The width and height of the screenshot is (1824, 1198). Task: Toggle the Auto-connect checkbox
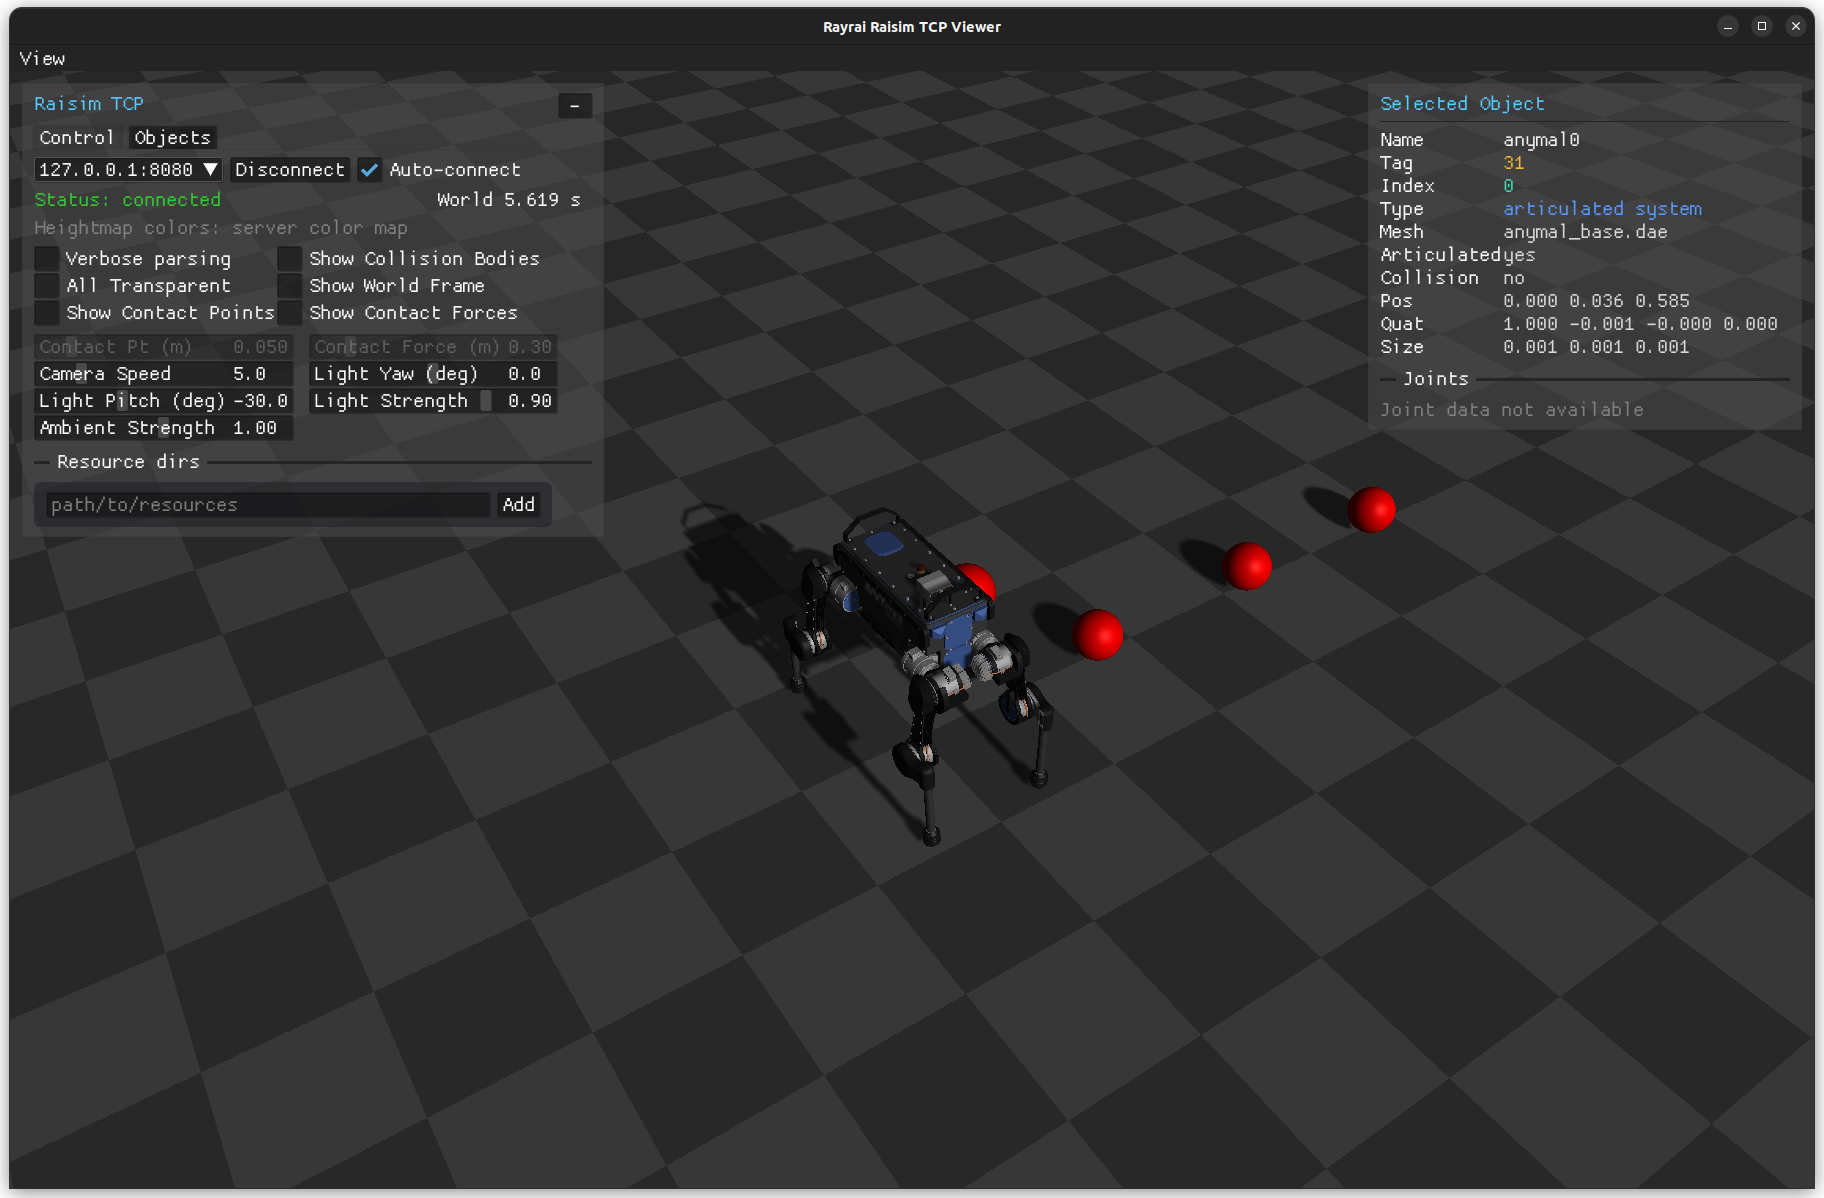click(x=369, y=169)
